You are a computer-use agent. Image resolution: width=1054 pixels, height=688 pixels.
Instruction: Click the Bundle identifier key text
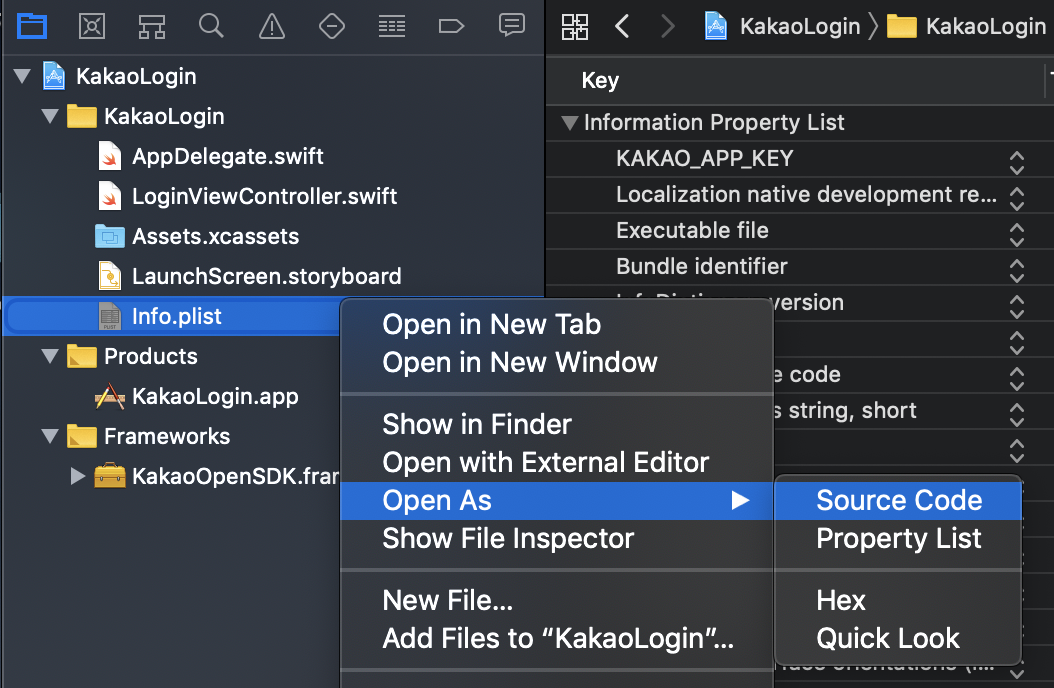click(701, 267)
